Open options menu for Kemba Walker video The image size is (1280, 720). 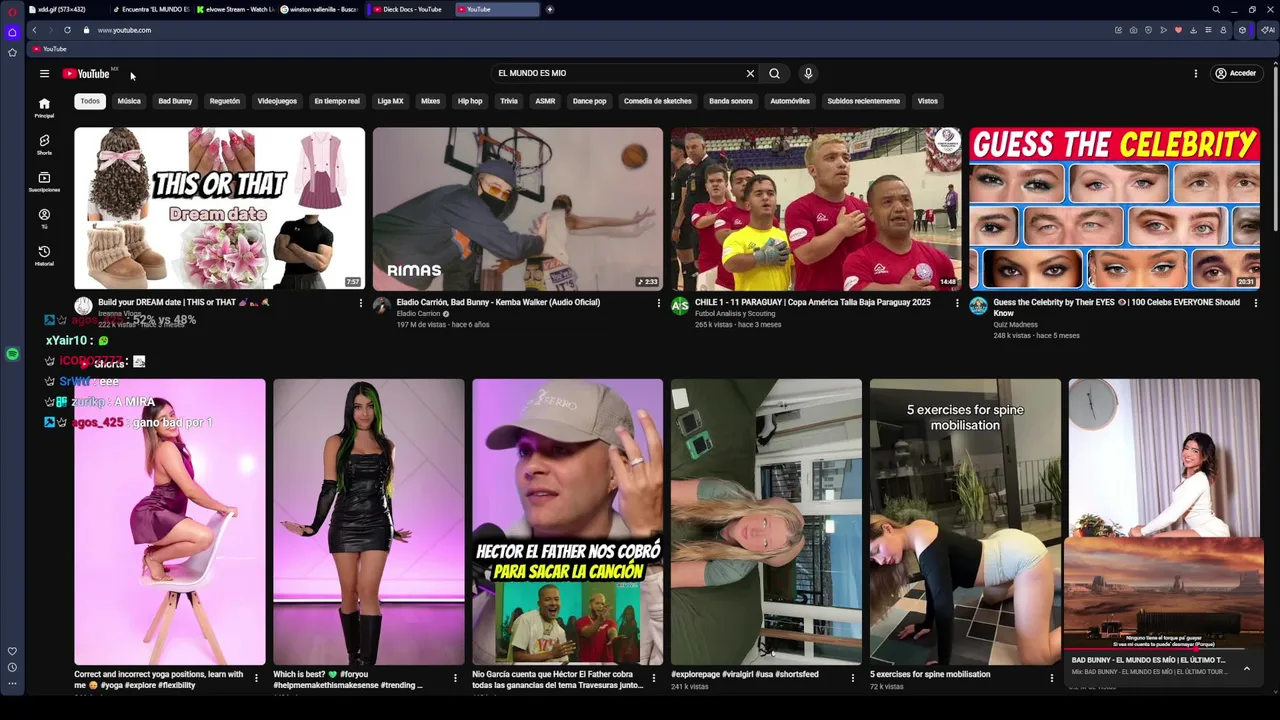coord(658,303)
